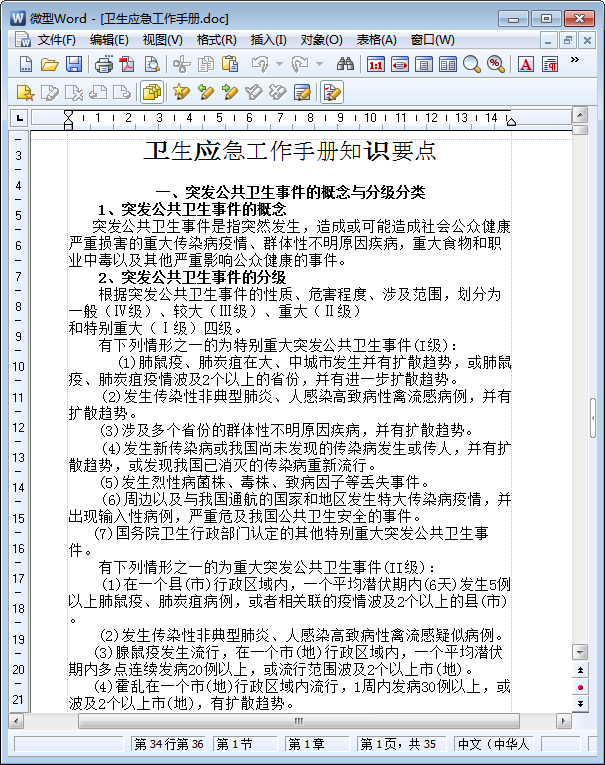This screenshot has height=765, width=605.
Task: Restore the inner document window button
Action: [x=567, y=40]
